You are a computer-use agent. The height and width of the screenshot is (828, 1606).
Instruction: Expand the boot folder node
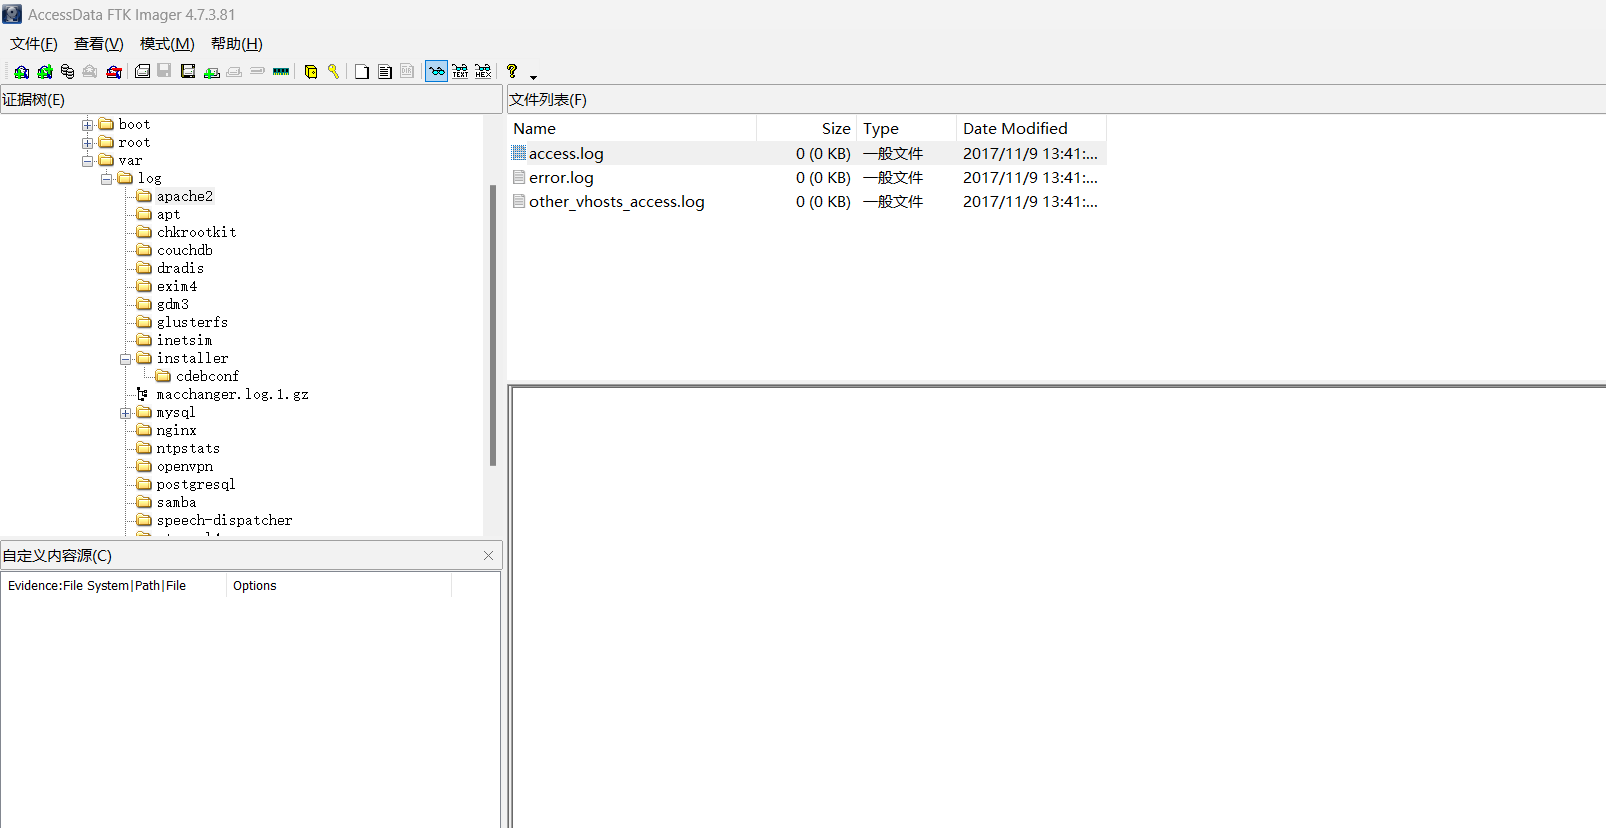tap(88, 125)
